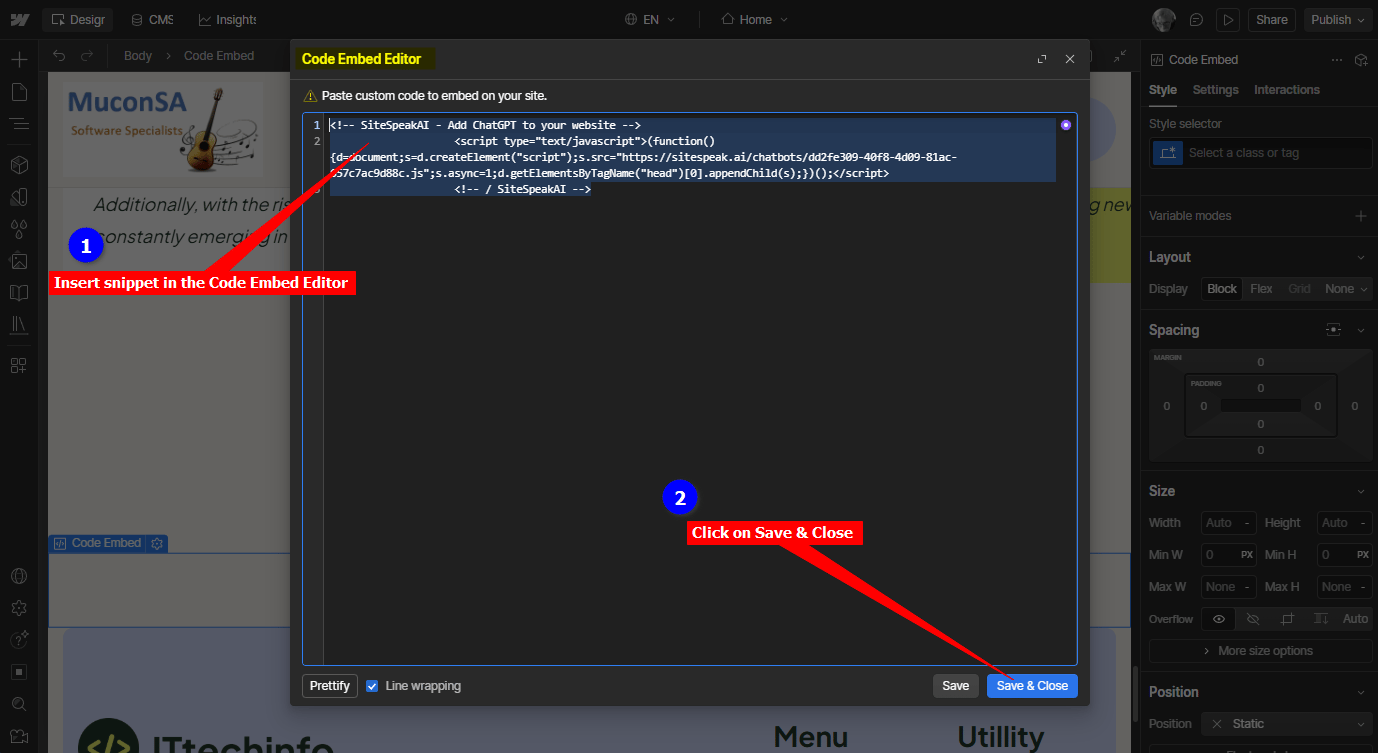Set Overflow to Auto
The image size is (1378, 753).
click(1355, 619)
